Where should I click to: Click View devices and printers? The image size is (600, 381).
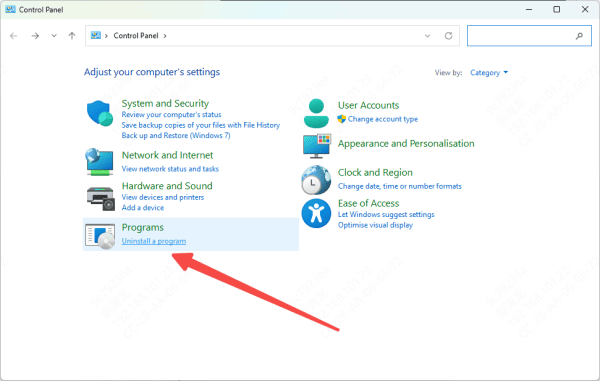point(163,197)
